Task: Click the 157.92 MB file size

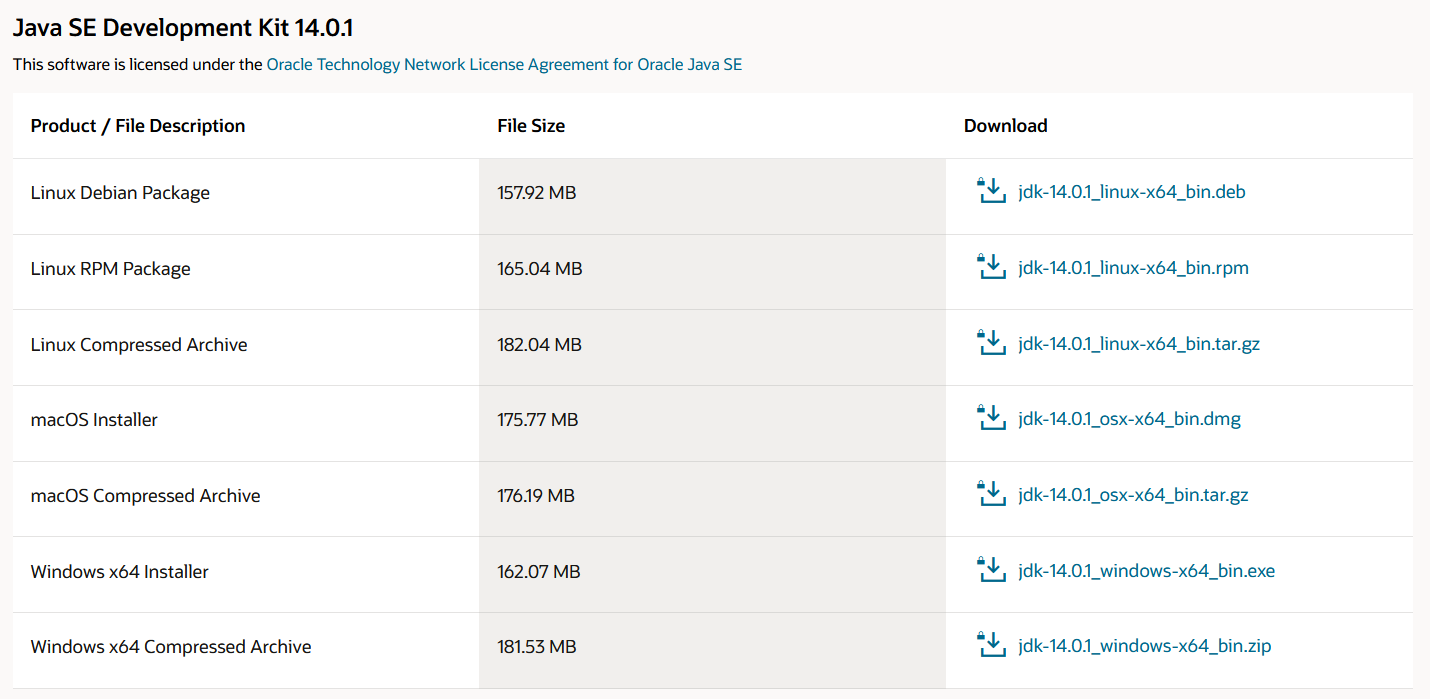Action: [537, 193]
